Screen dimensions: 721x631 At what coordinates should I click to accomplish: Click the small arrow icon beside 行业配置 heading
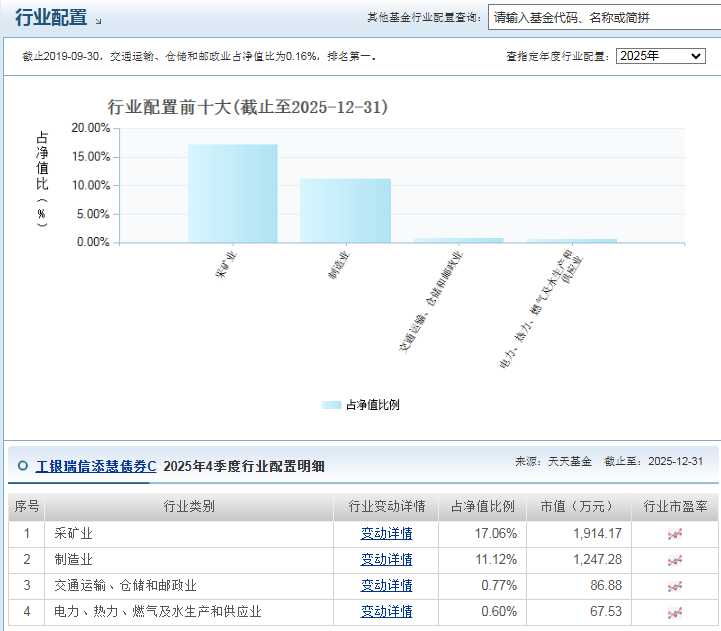98,21
